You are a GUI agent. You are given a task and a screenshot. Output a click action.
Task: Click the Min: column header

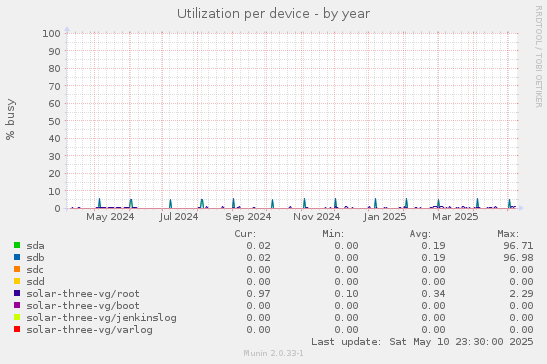click(x=333, y=233)
